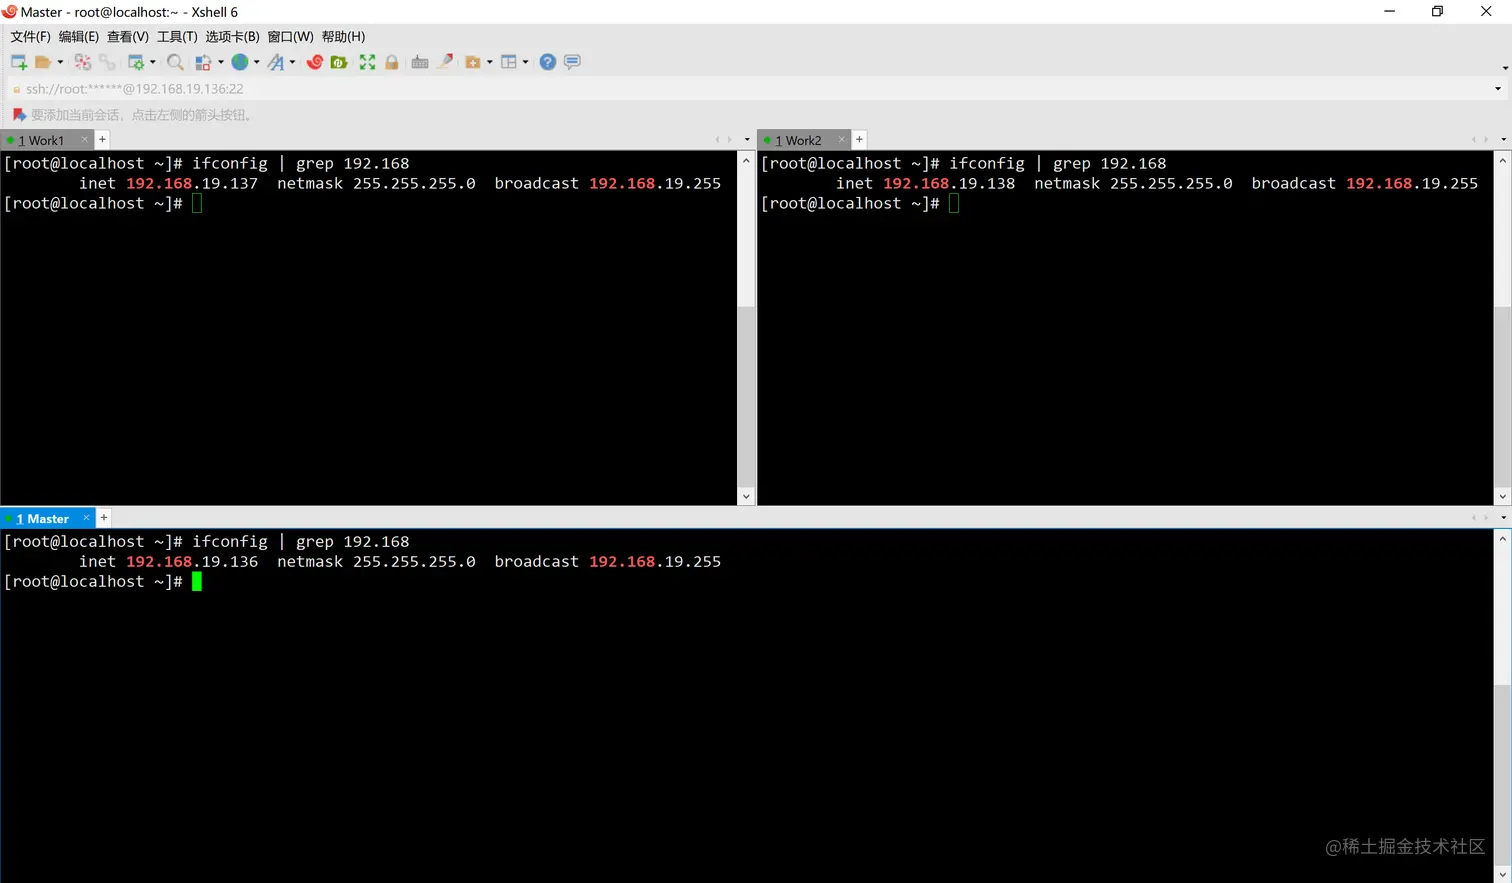
Task: Click the New Session toolbar icon
Action: (18, 62)
